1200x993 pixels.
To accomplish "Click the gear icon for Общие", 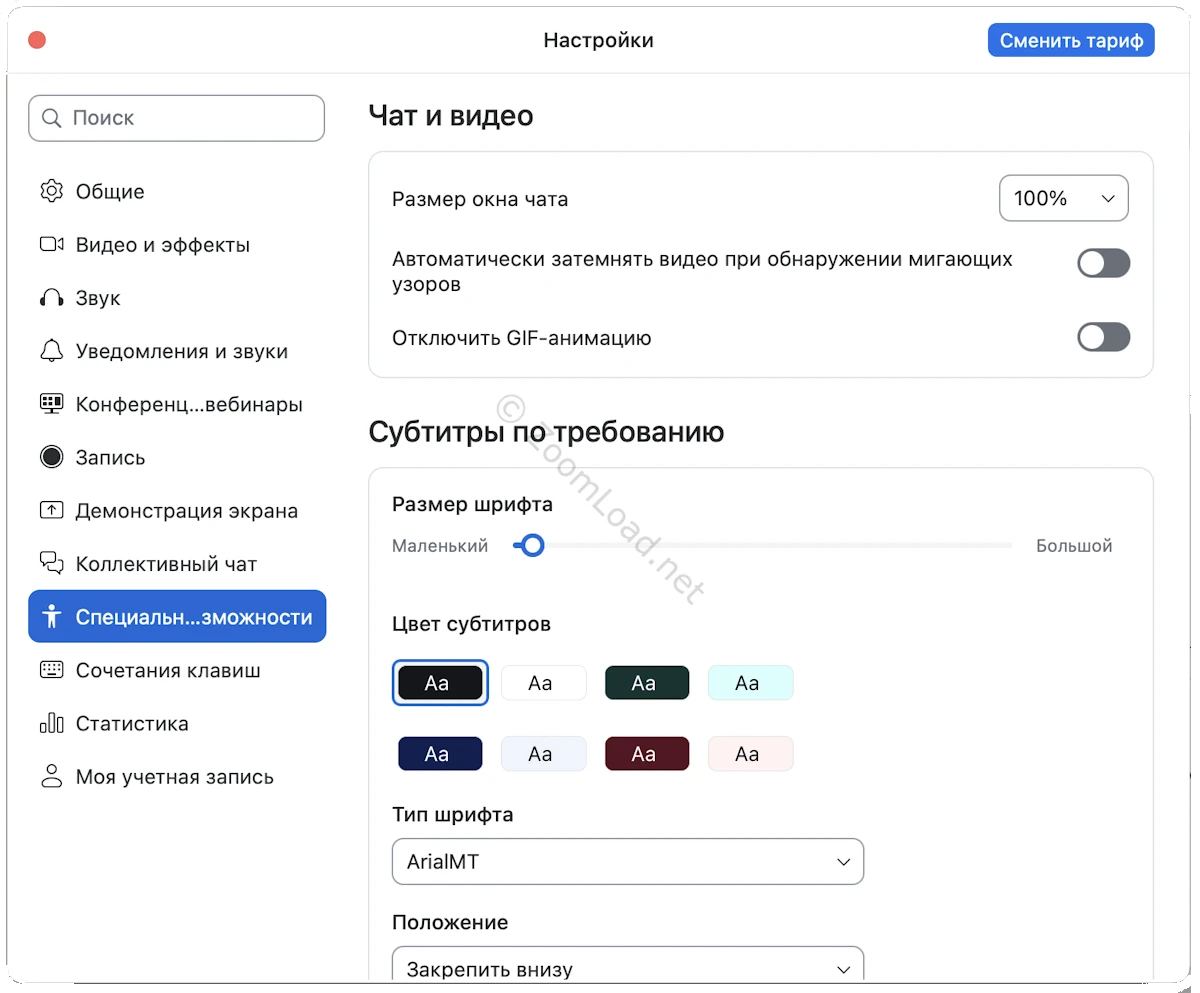I will [51, 191].
